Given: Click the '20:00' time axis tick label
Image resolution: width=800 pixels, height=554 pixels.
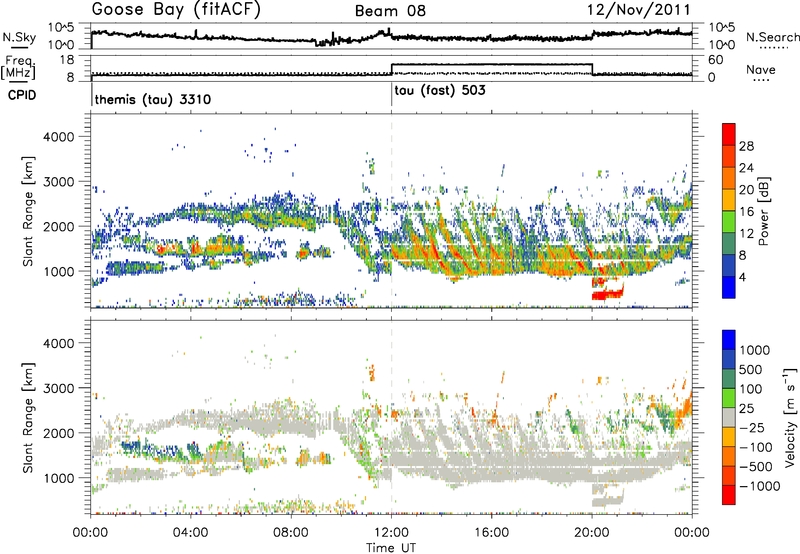Looking at the screenshot, I should coord(592,533).
